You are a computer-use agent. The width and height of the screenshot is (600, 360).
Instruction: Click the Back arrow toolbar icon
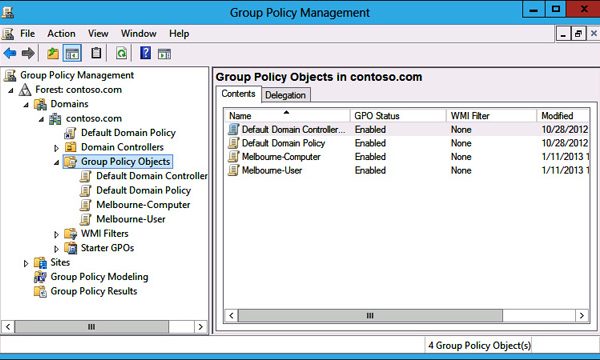tap(10, 53)
